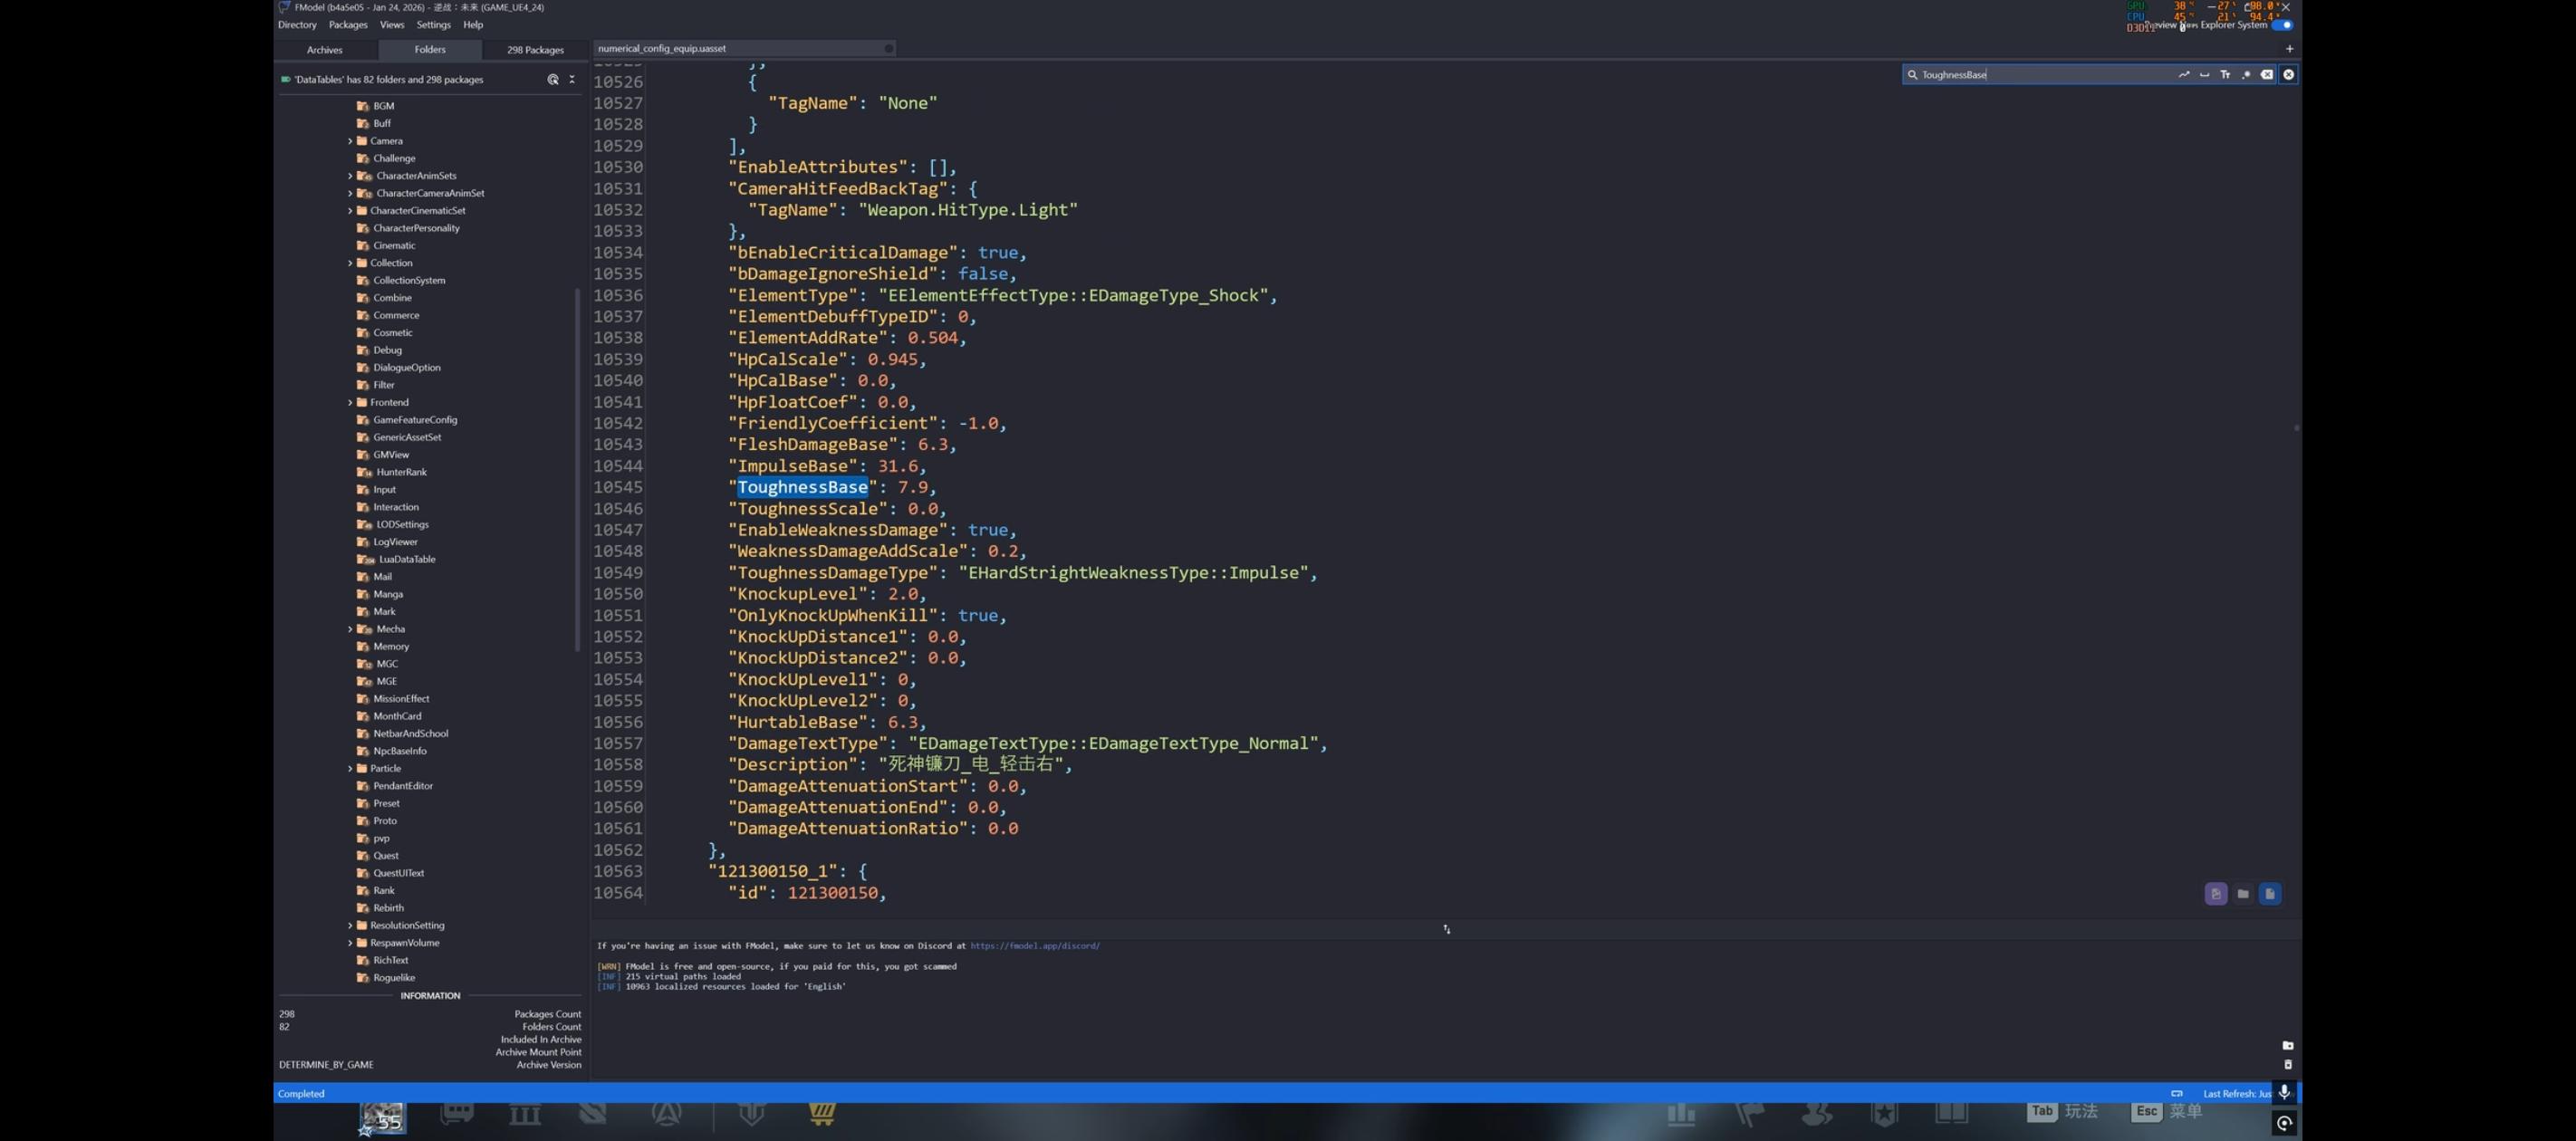Toggle whole word search option

(x=2204, y=75)
